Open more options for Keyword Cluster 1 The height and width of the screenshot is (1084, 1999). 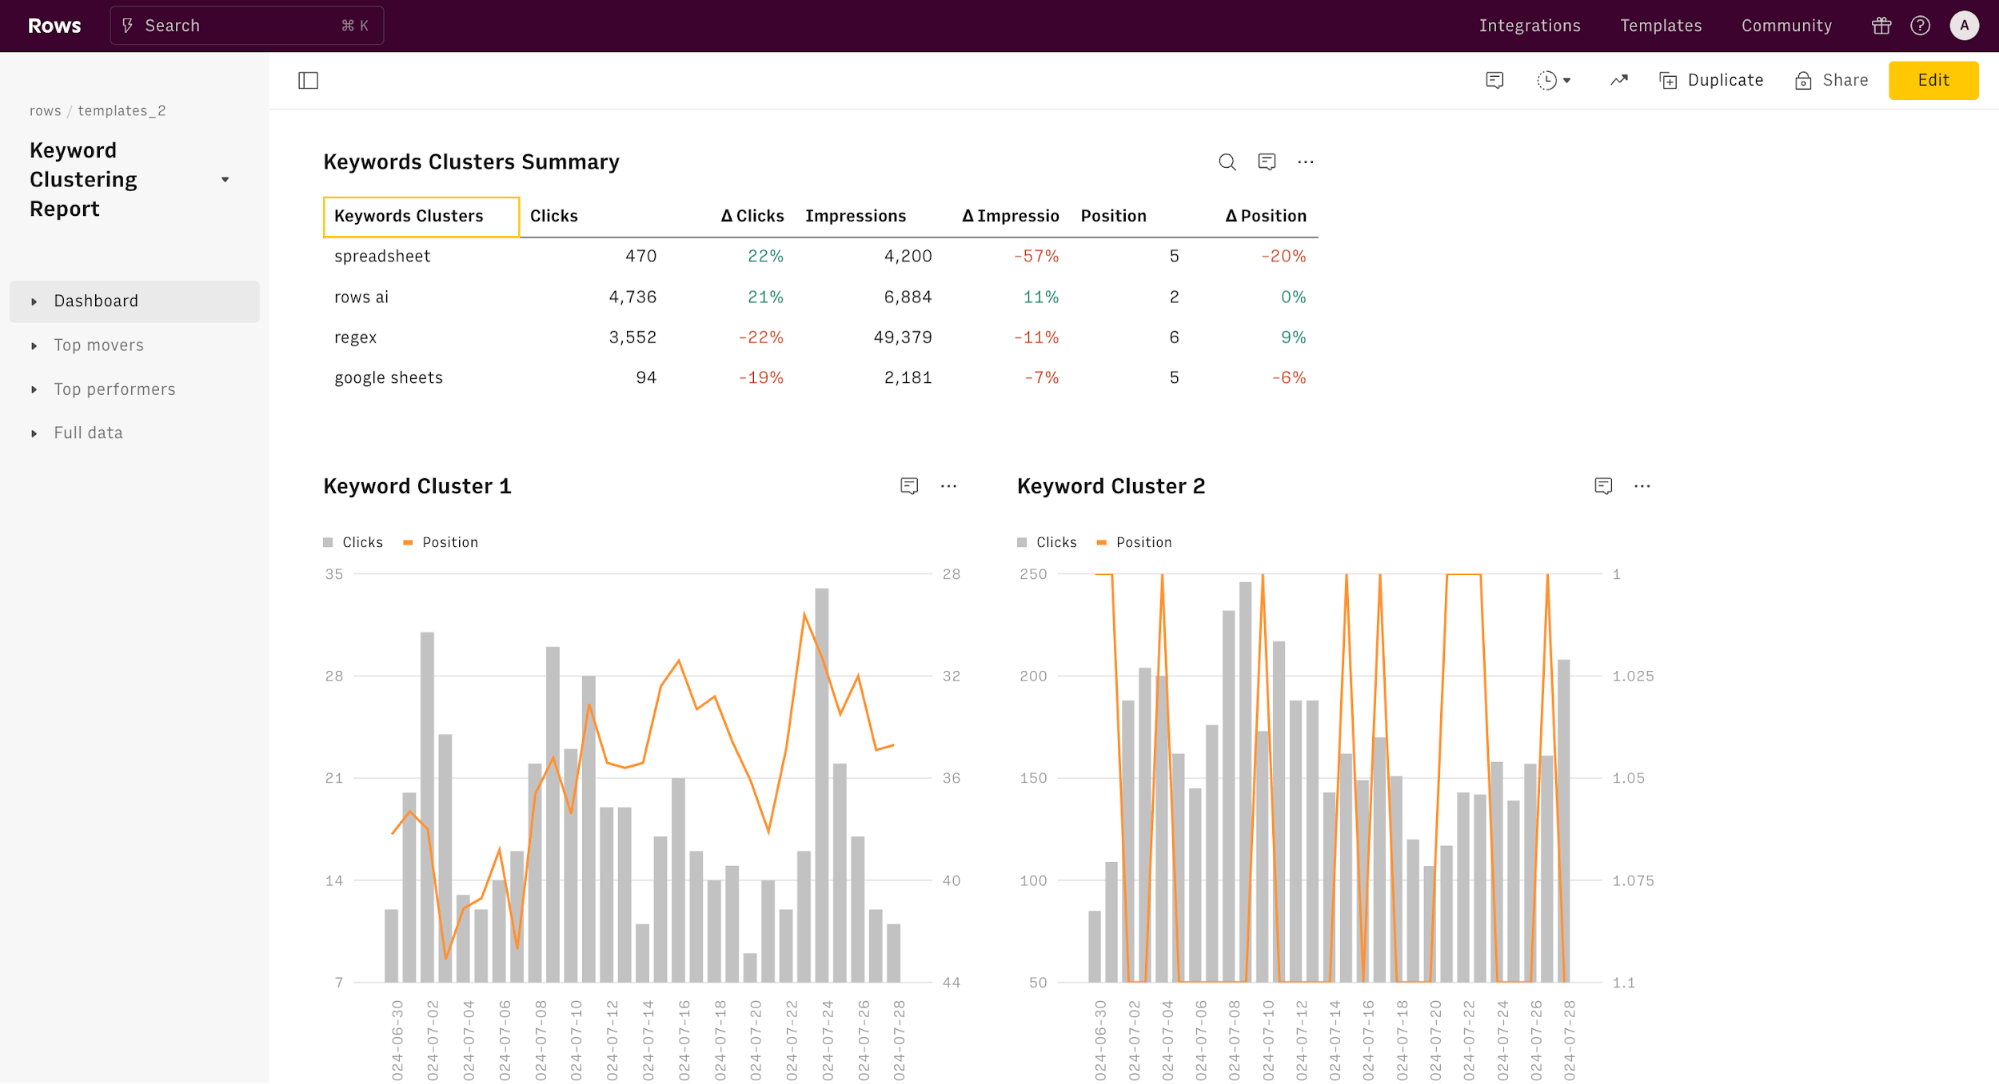point(948,486)
